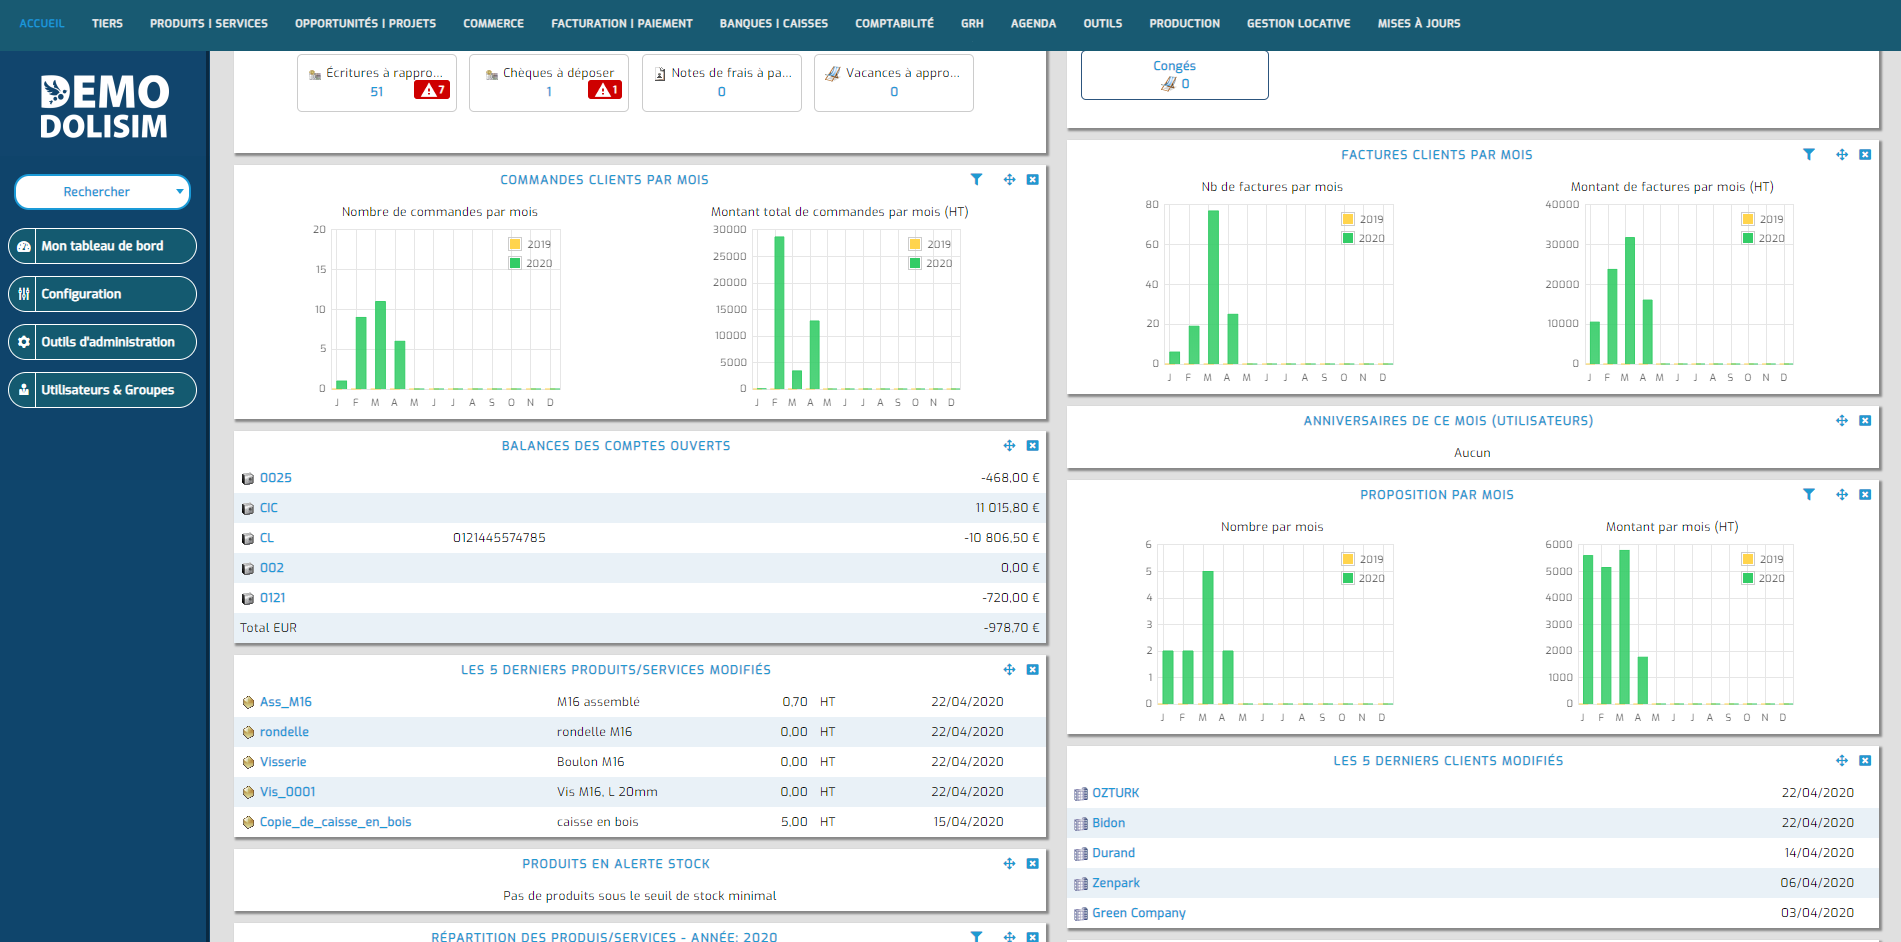Open product Vis_0001
Screen dimensions: 1901x942
(288, 791)
